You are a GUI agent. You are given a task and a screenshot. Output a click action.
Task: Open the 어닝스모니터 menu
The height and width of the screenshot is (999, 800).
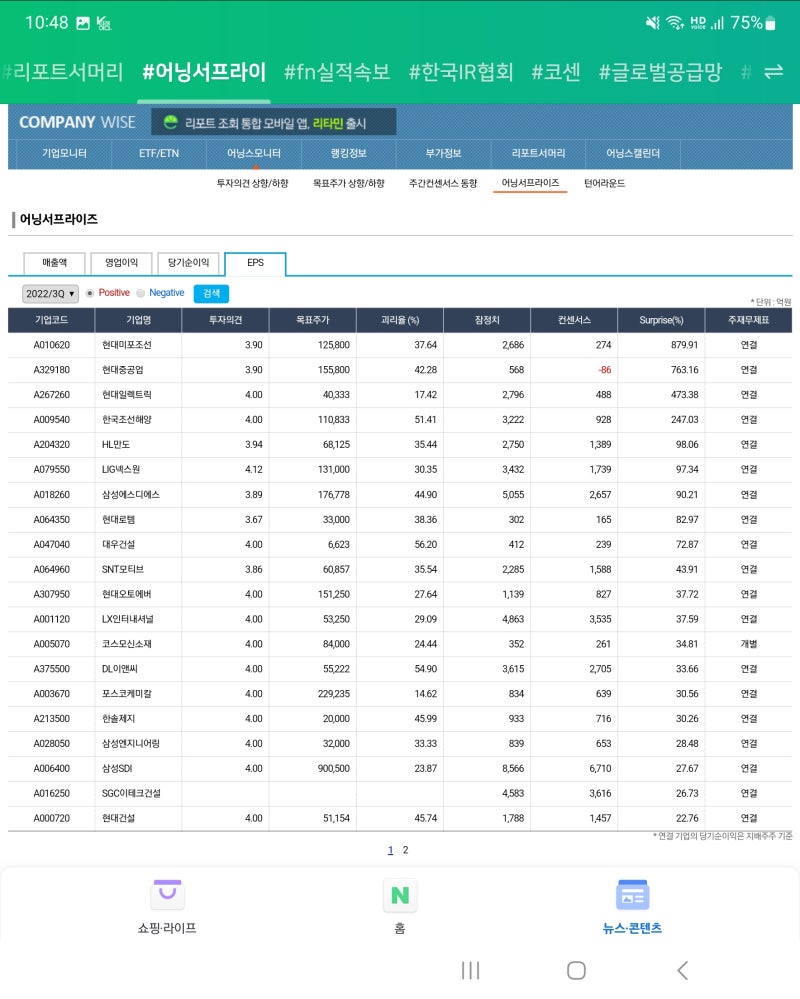point(254,154)
